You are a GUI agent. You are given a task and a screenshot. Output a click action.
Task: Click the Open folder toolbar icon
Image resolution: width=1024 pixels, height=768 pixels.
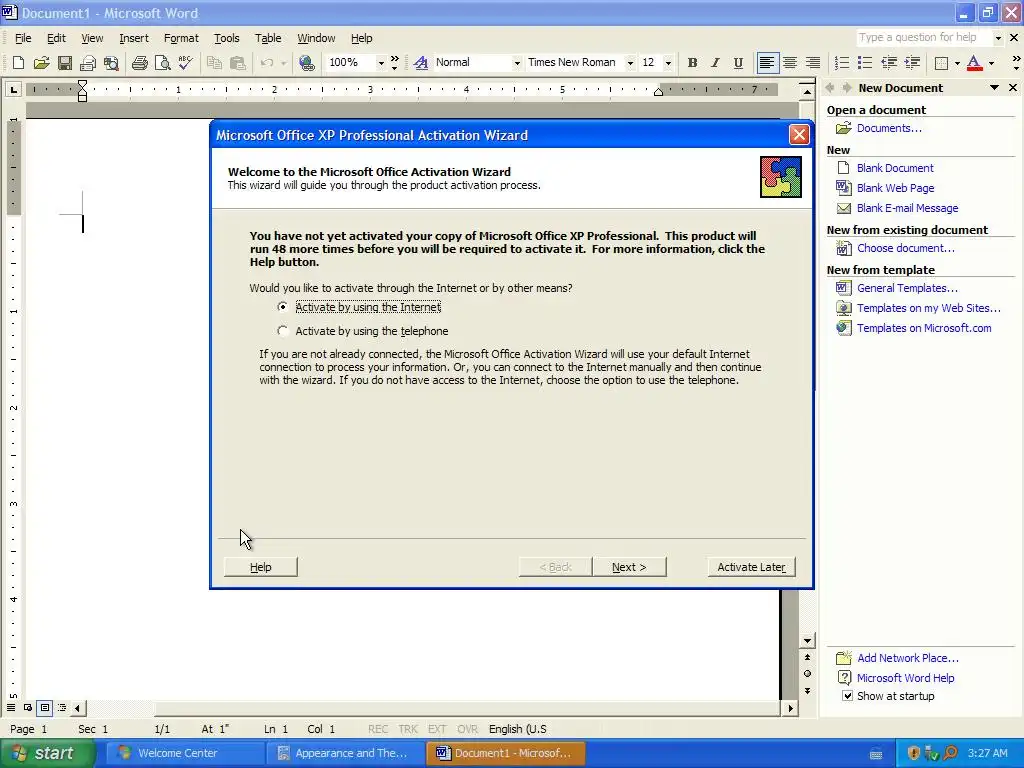41,63
